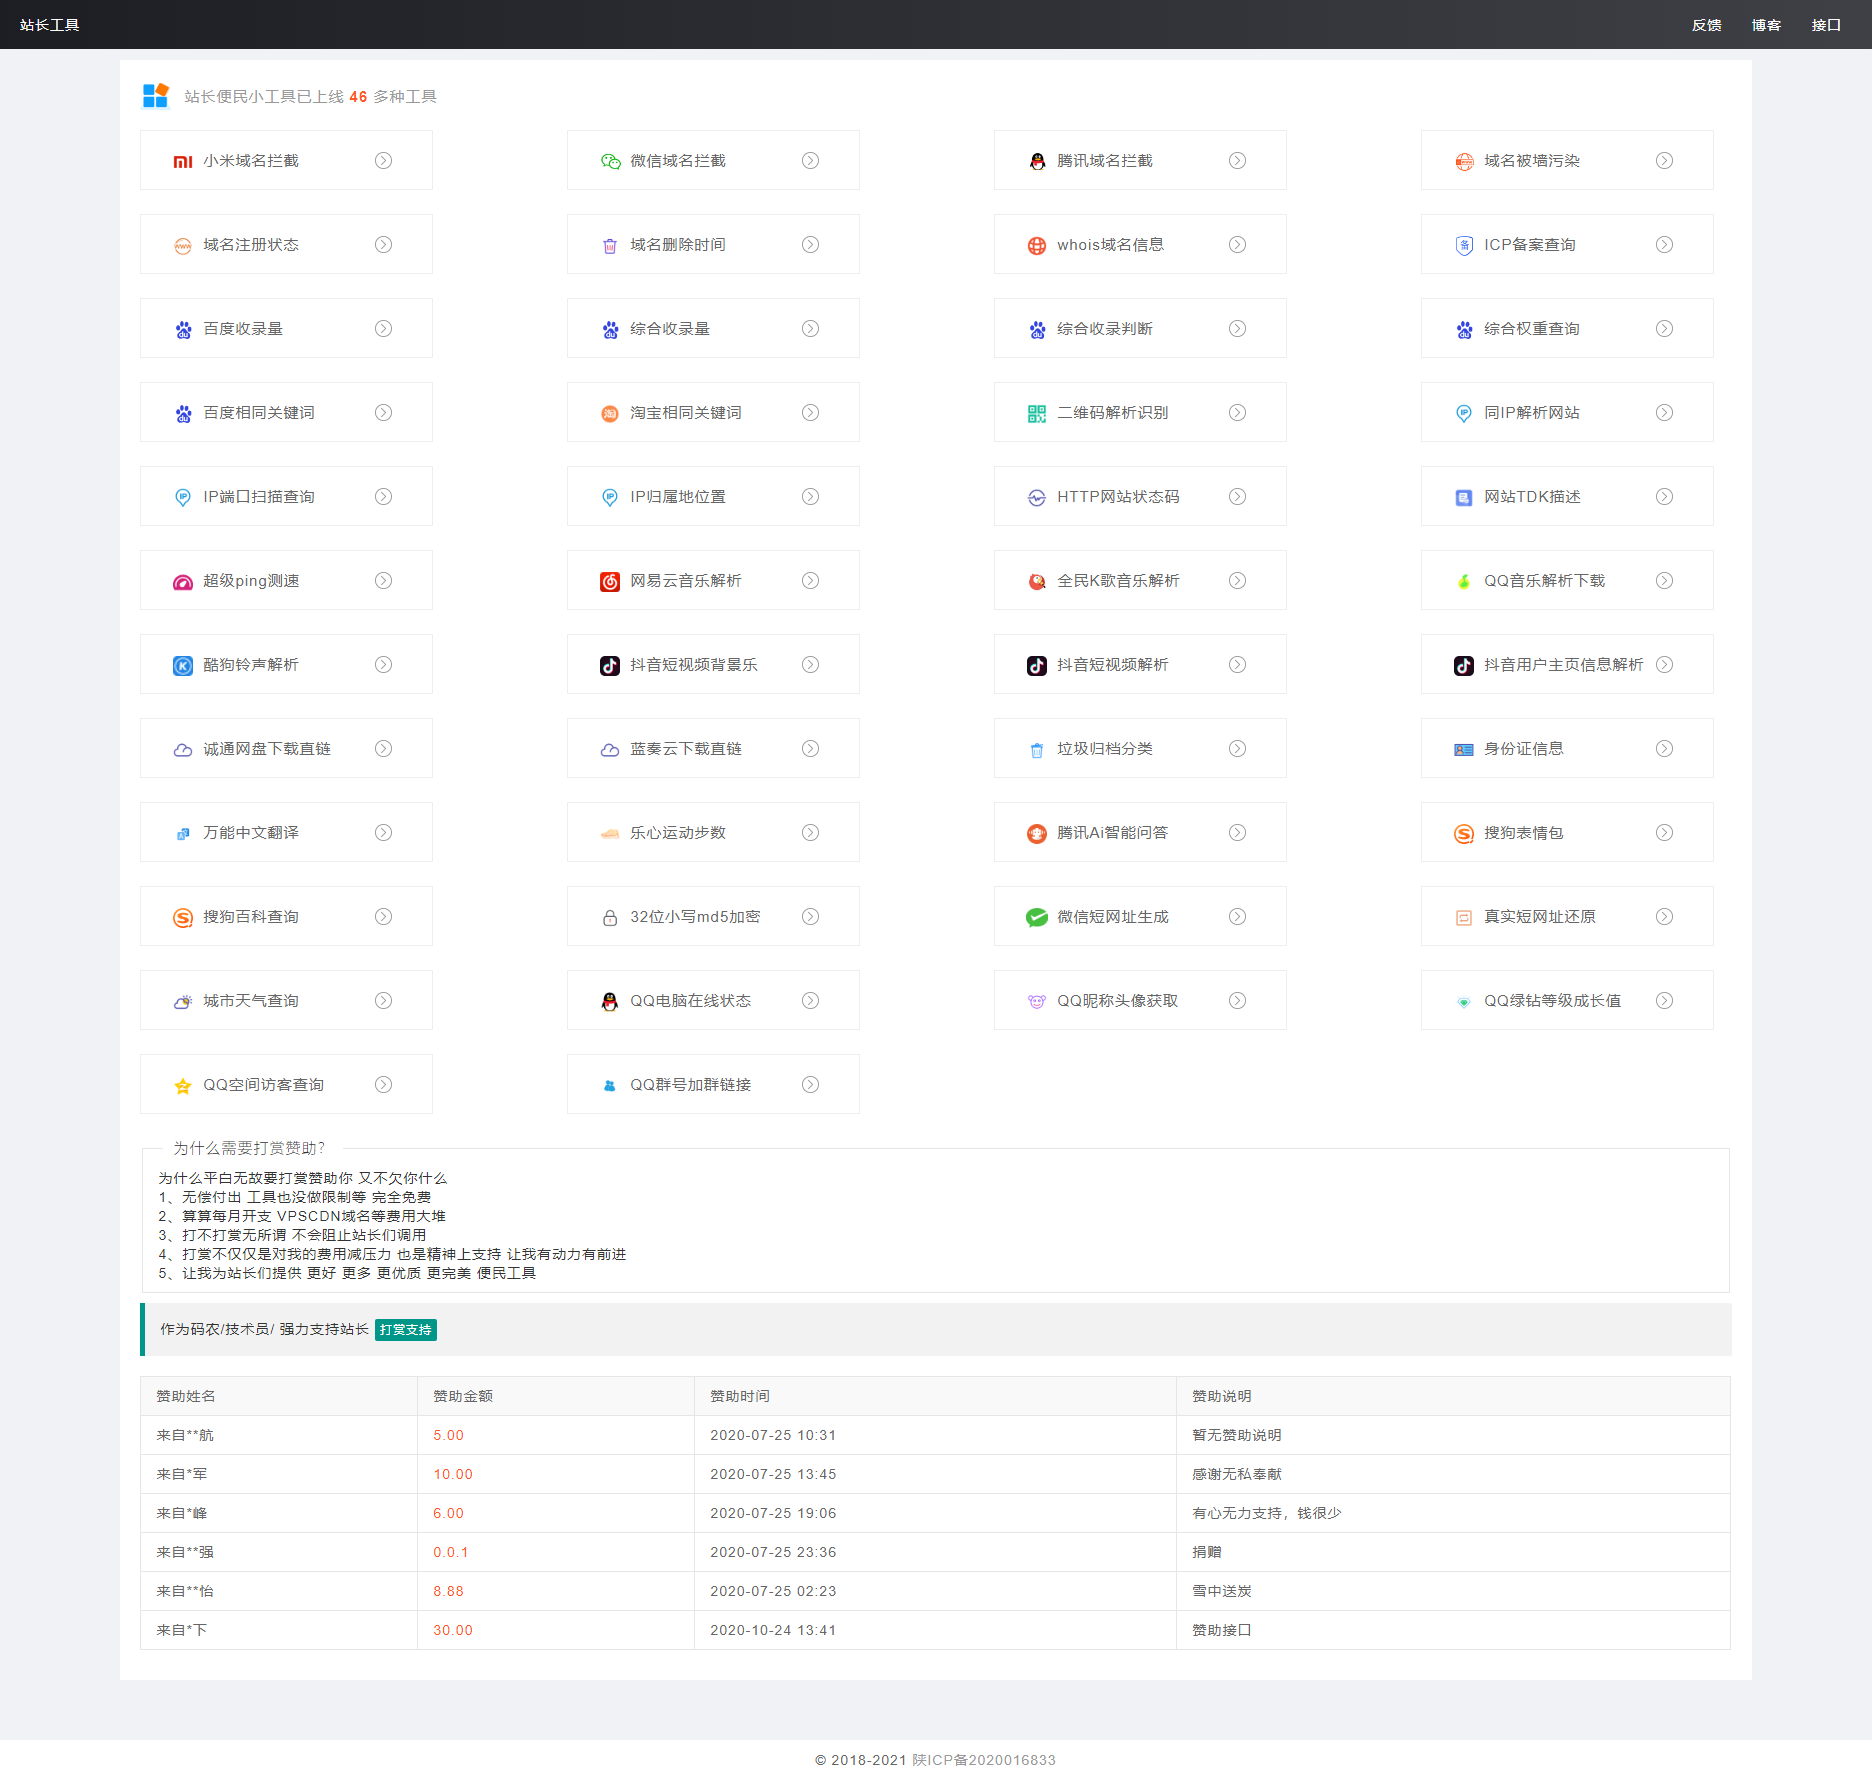Click the star icon beside QQ空间访客查询
This screenshot has height=1779, width=1872.
pyautogui.click(x=182, y=1085)
